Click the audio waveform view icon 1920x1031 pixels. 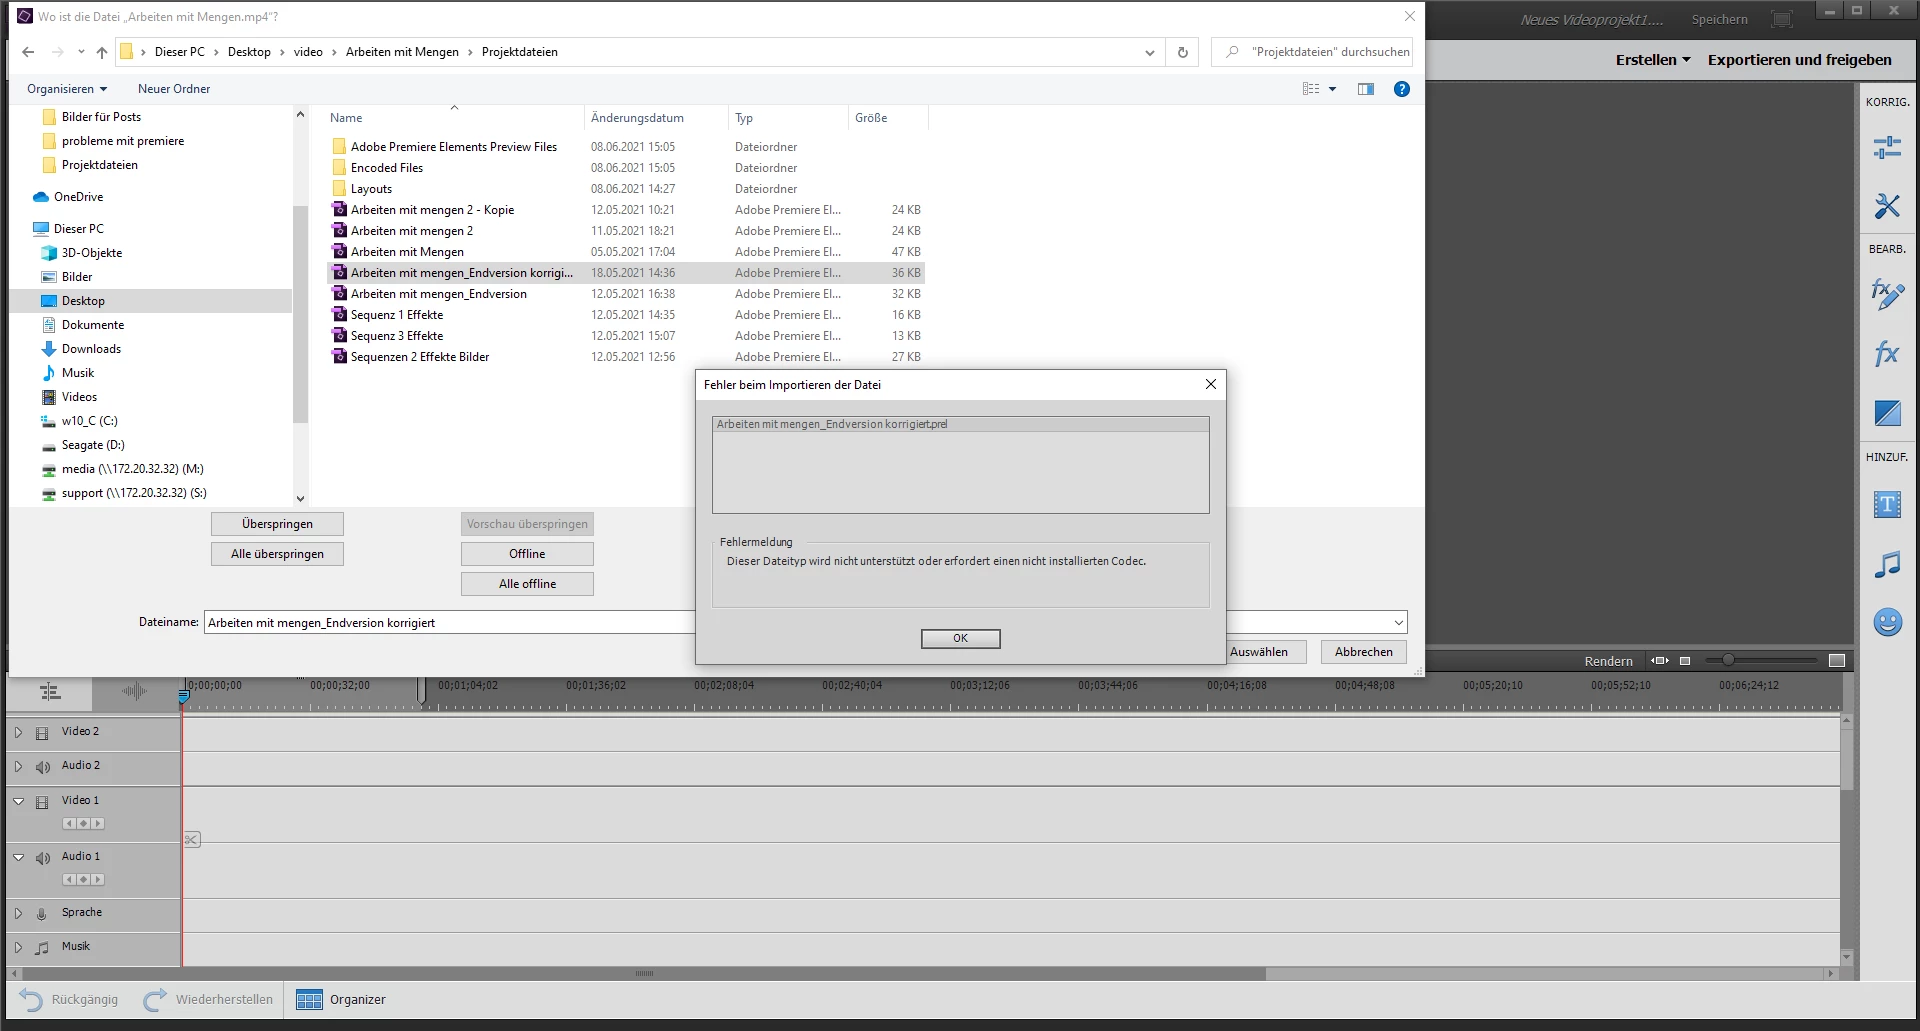(135, 691)
